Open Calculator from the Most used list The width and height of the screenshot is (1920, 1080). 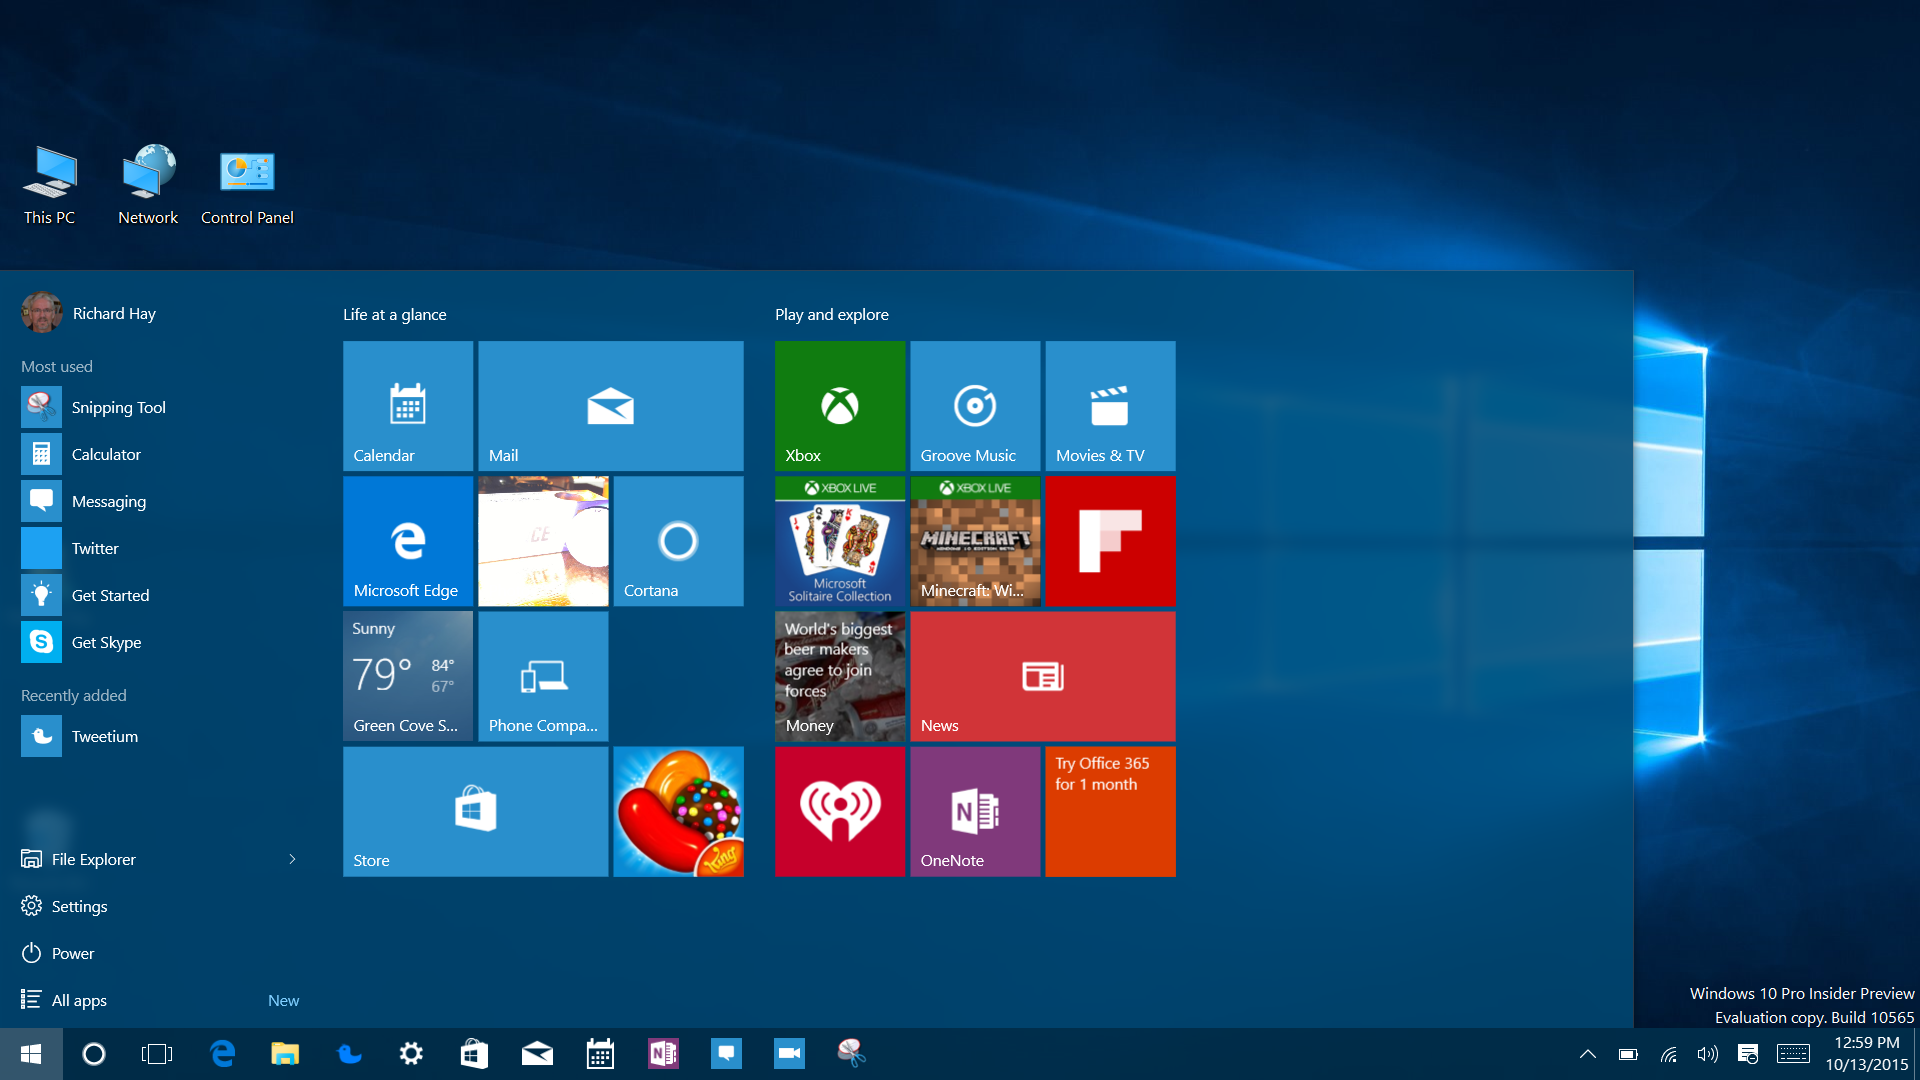point(106,454)
